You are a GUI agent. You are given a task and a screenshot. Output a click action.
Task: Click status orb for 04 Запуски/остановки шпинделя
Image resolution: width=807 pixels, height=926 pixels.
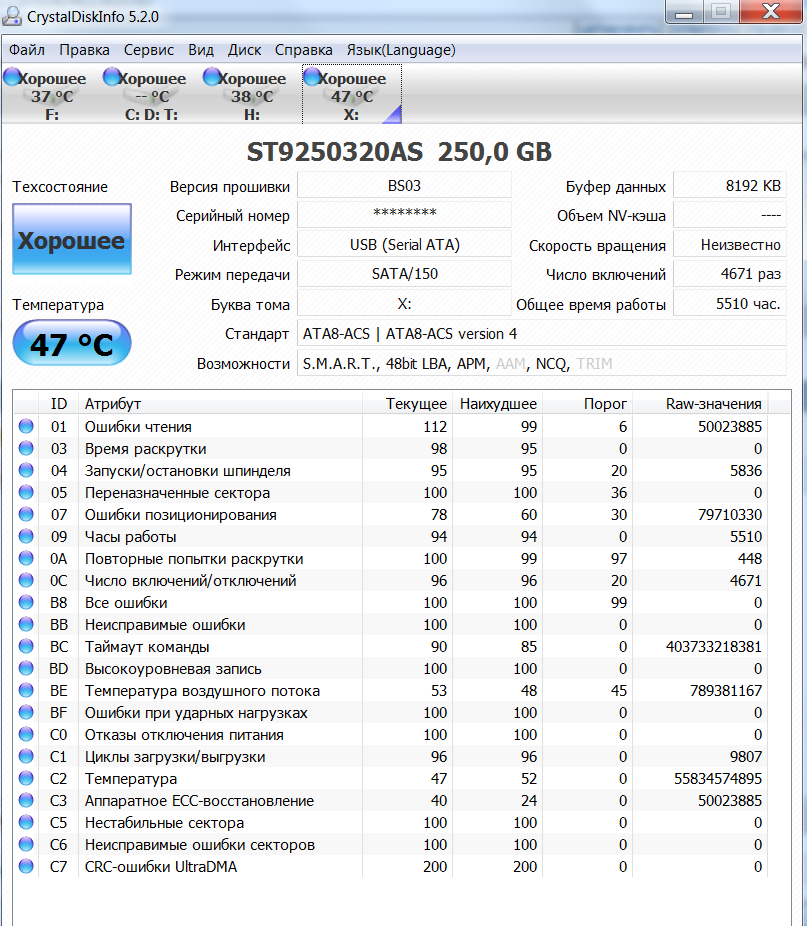click(x=26, y=470)
